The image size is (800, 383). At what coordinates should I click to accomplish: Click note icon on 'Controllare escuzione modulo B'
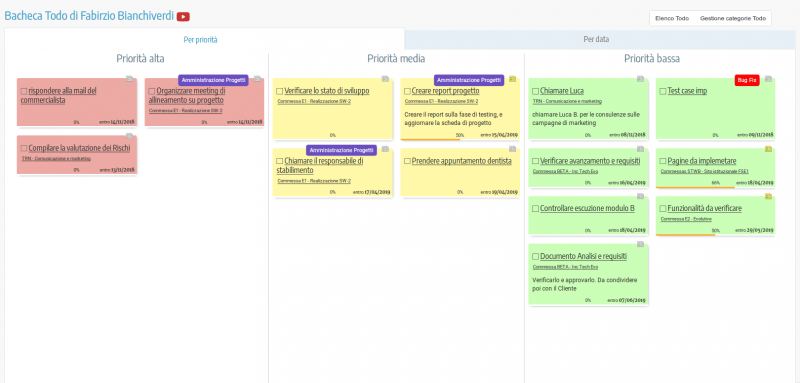(x=640, y=196)
